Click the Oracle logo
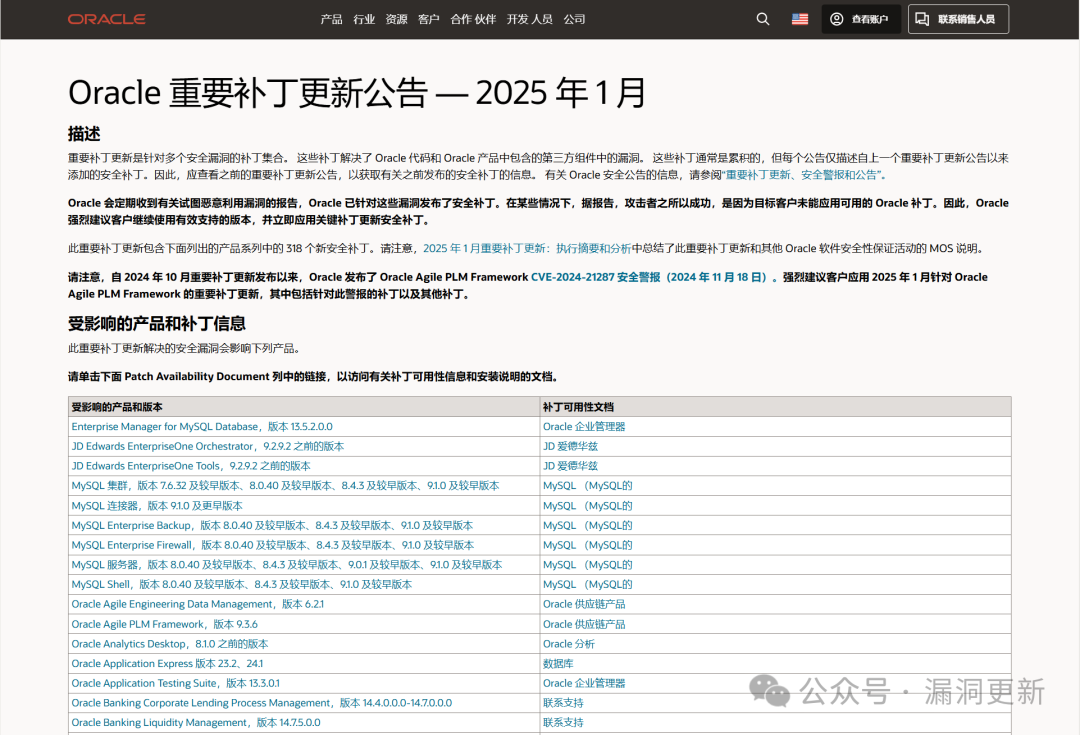1080x735 pixels. 107,19
